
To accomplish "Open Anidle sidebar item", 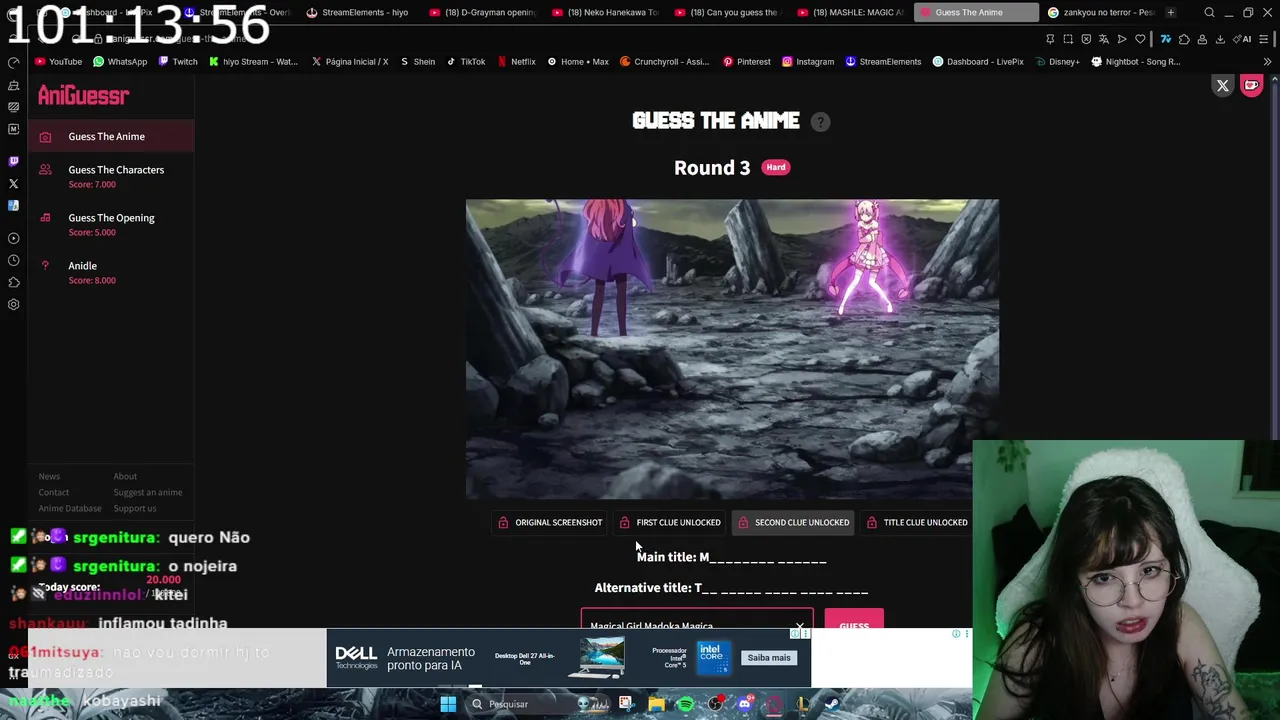I will coord(111,272).
